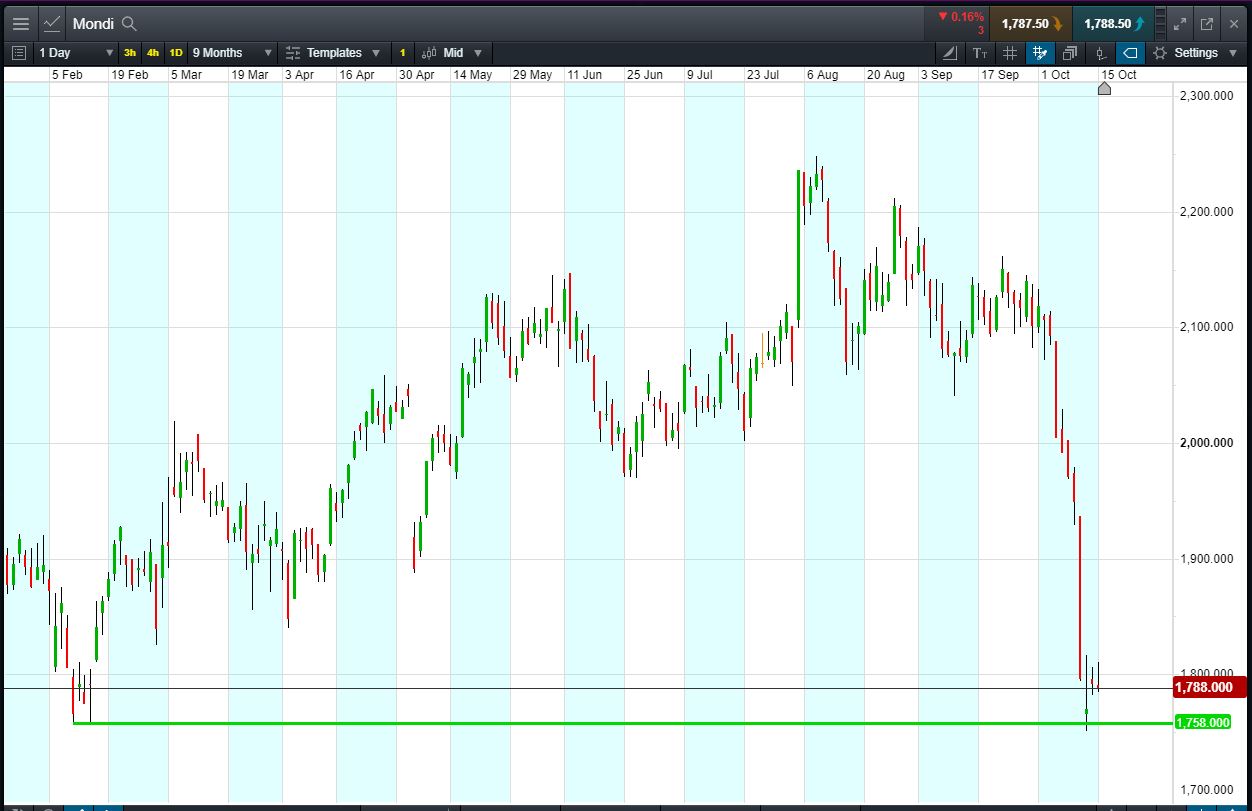Toggle chart grid lines
Viewport: 1252px width, 811px height.
click(x=1010, y=53)
